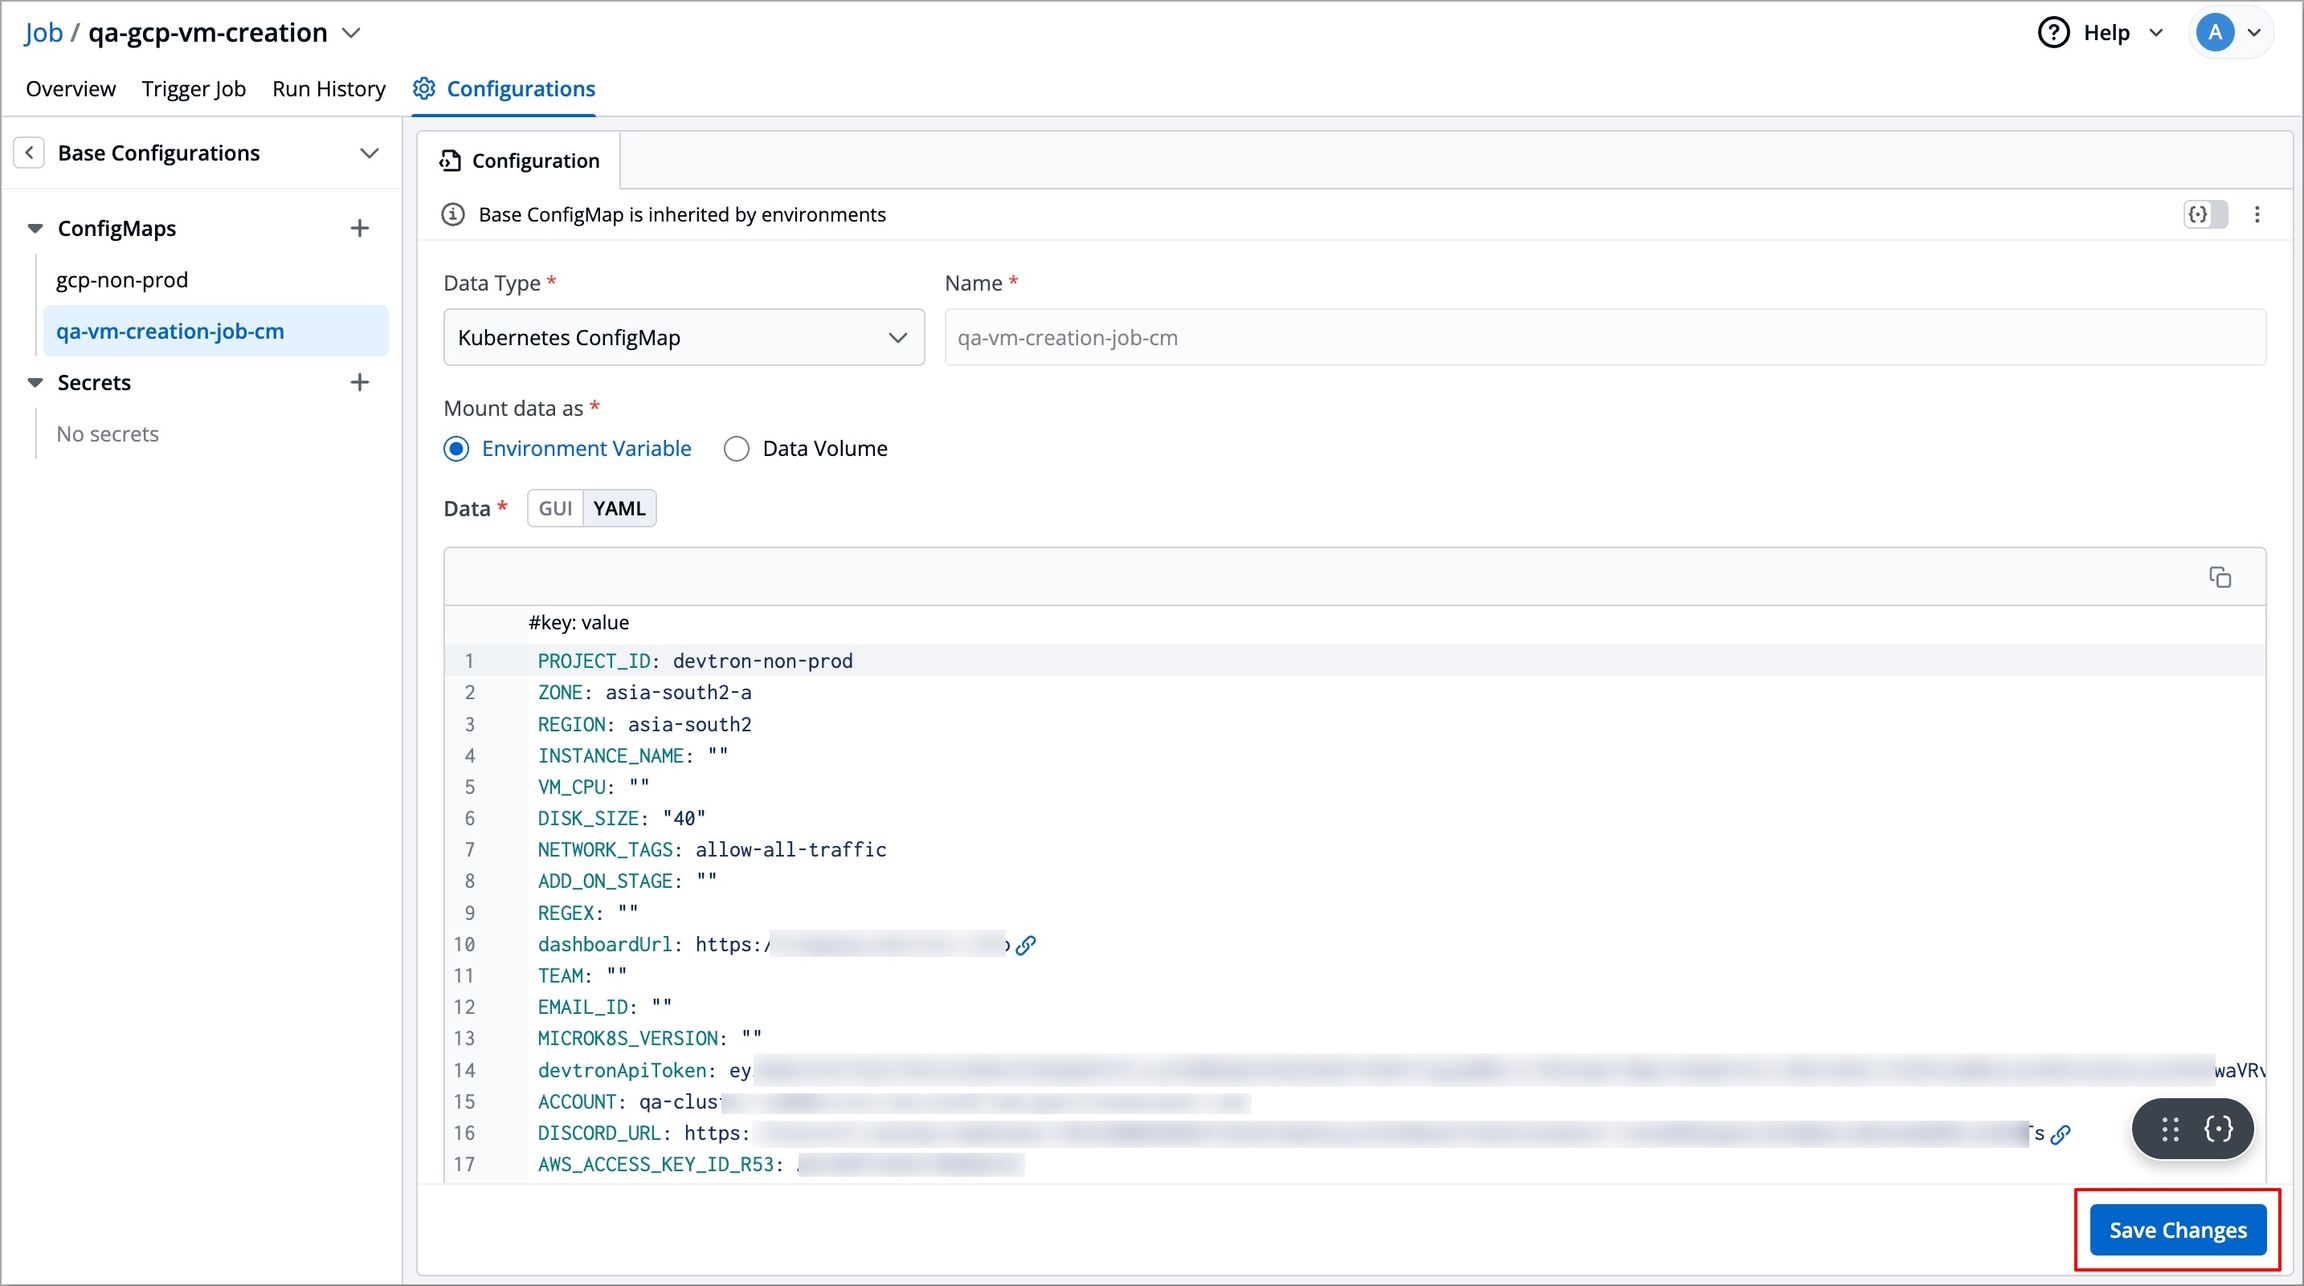Toggle the scoped variables switch

tap(2205, 214)
